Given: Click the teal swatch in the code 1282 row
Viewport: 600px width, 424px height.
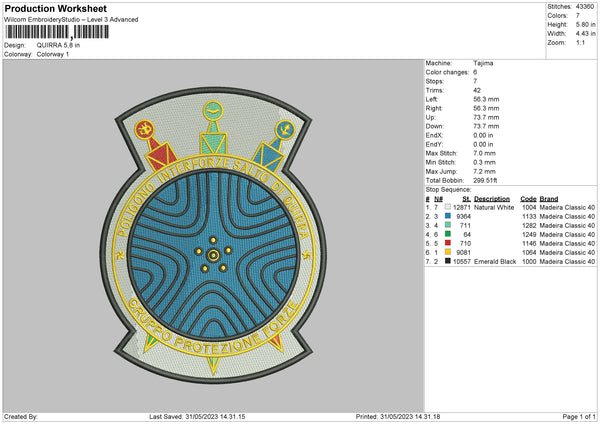Looking at the screenshot, I should coord(448,225).
